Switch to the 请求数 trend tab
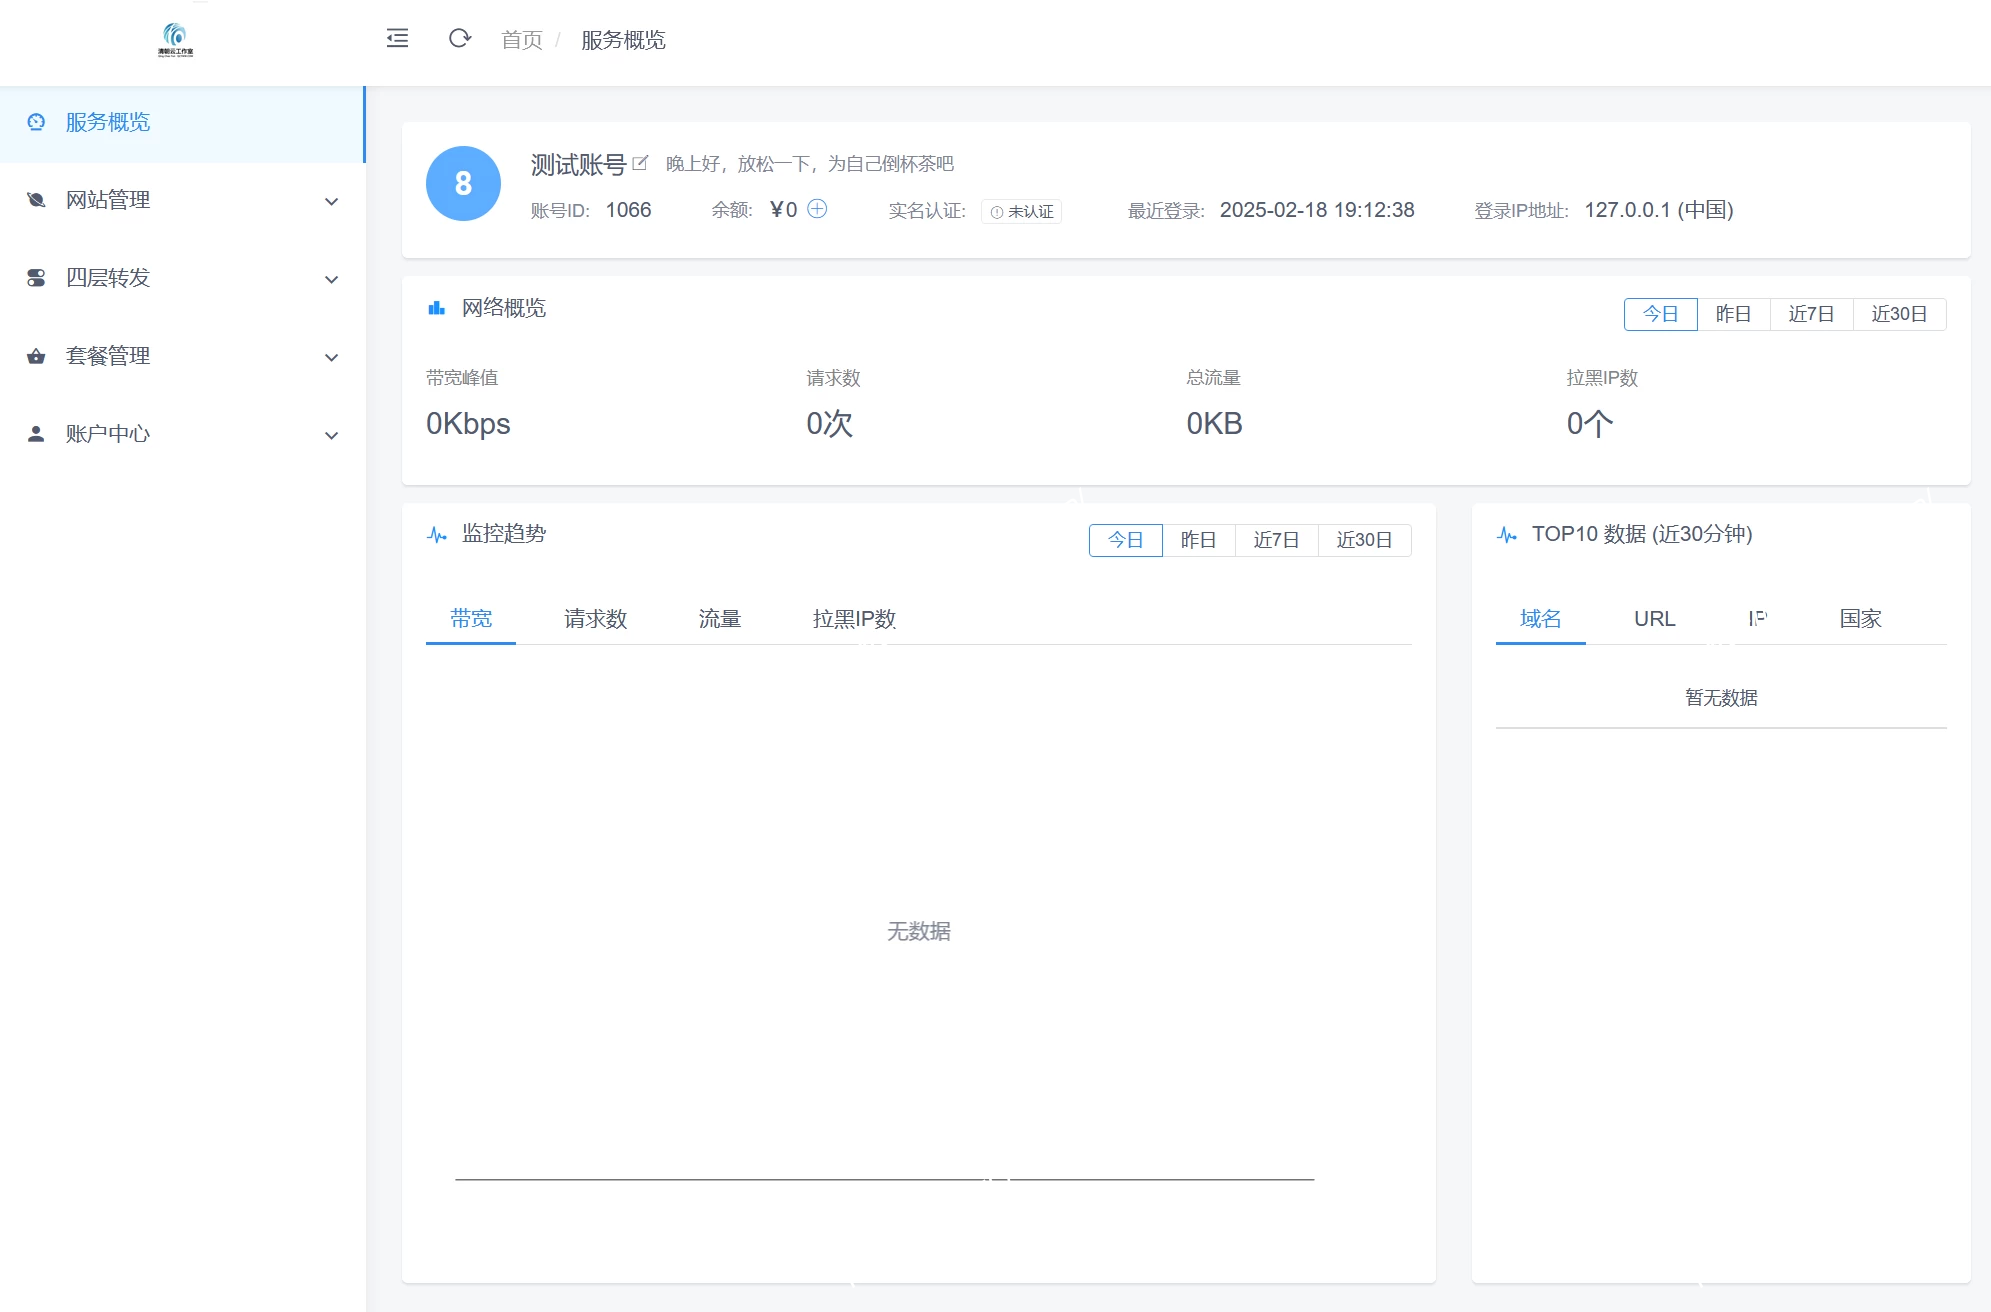Image resolution: width=1991 pixels, height=1312 pixels. pyautogui.click(x=595, y=619)
